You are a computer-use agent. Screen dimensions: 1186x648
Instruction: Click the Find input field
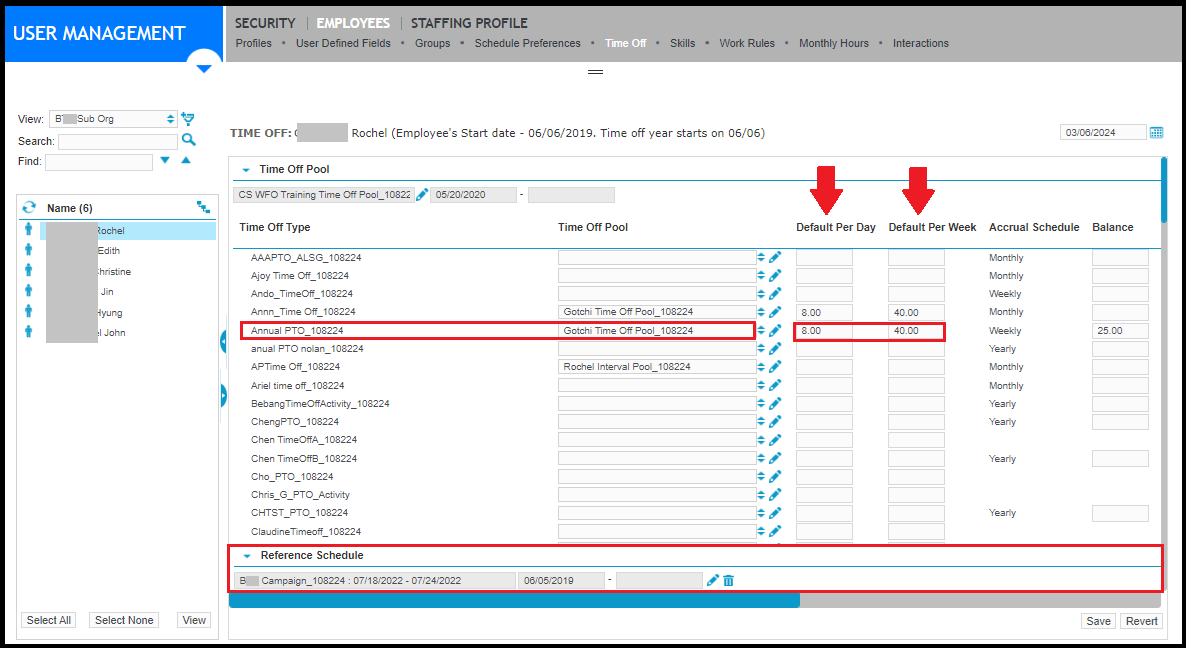(x=99, y=162)
